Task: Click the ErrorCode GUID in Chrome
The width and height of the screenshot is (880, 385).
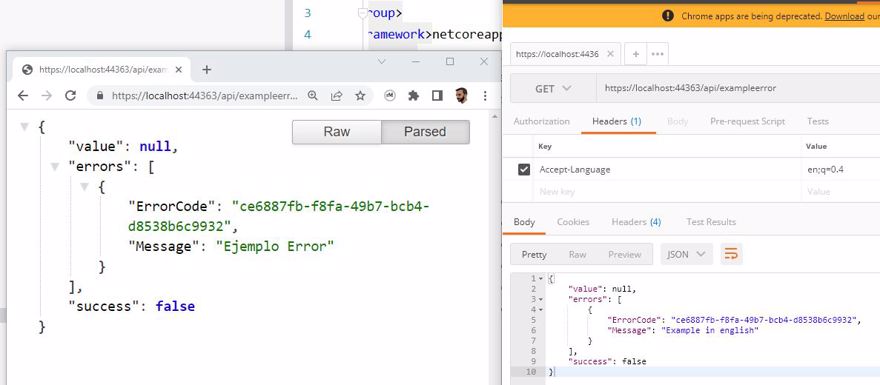Action: [278, 217]
